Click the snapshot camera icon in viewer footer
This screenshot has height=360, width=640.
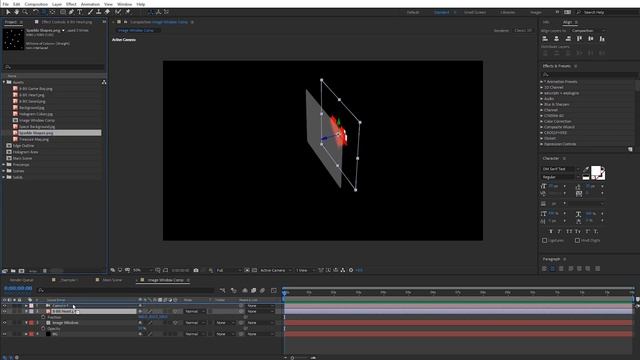tap(196, 270)
